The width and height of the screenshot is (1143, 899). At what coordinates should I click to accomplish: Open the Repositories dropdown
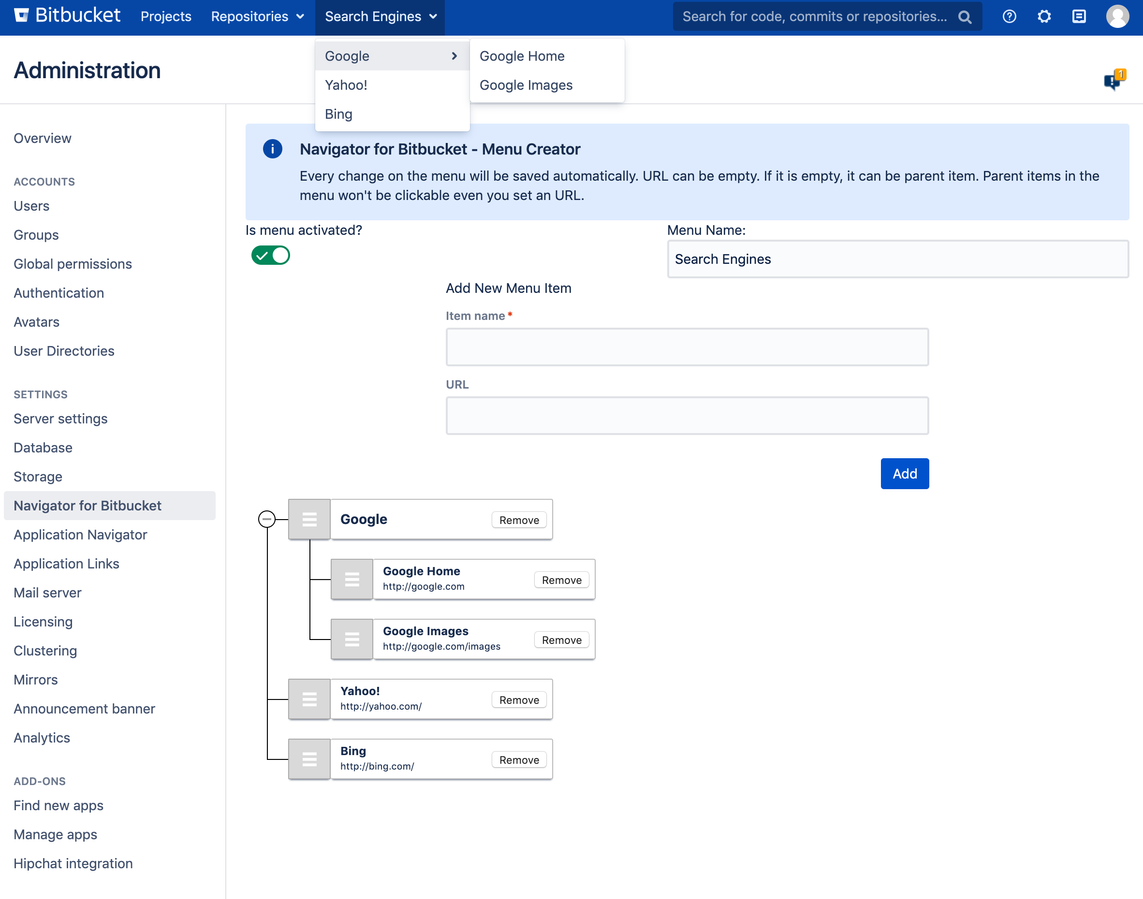coord(257,16)
